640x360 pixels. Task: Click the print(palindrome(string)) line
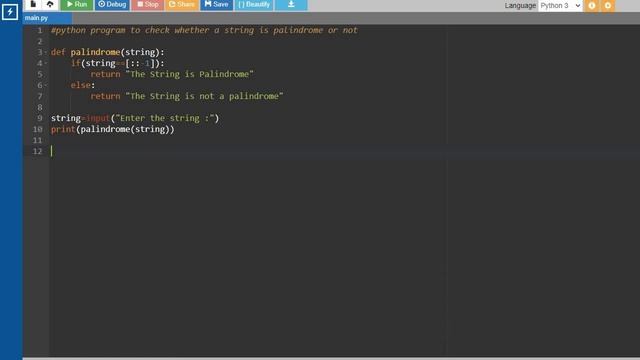(x=113, y=129)
